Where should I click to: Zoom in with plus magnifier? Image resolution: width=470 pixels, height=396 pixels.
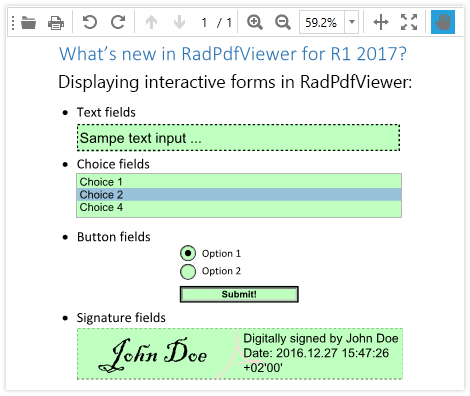point(255,22)
